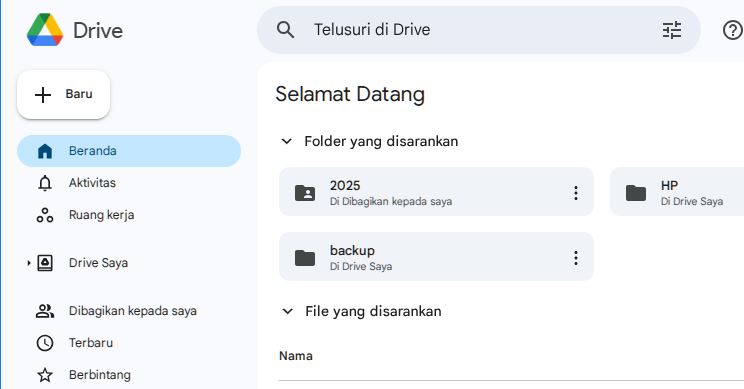Click the Ruang kerja circles icon
The height and width of the screenshot is (389, 744).
(x=45, y=215)
